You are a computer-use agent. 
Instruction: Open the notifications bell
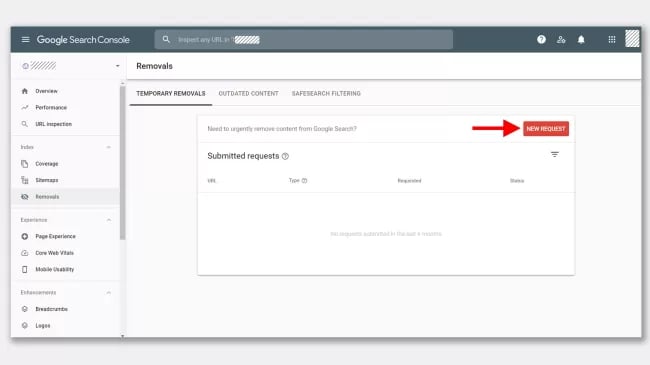point(581,39)
